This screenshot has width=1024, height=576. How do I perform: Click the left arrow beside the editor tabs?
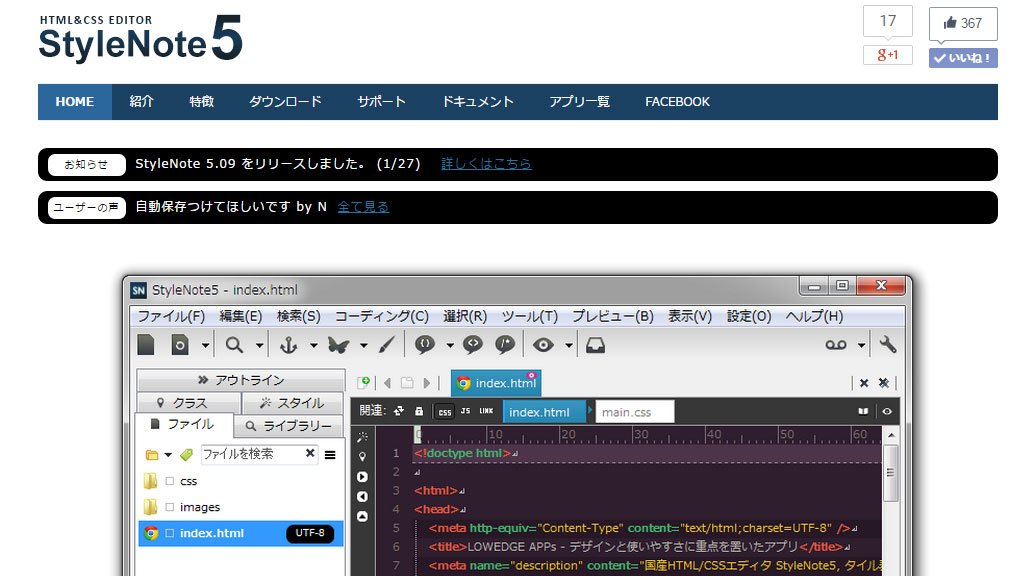(388, 383)
